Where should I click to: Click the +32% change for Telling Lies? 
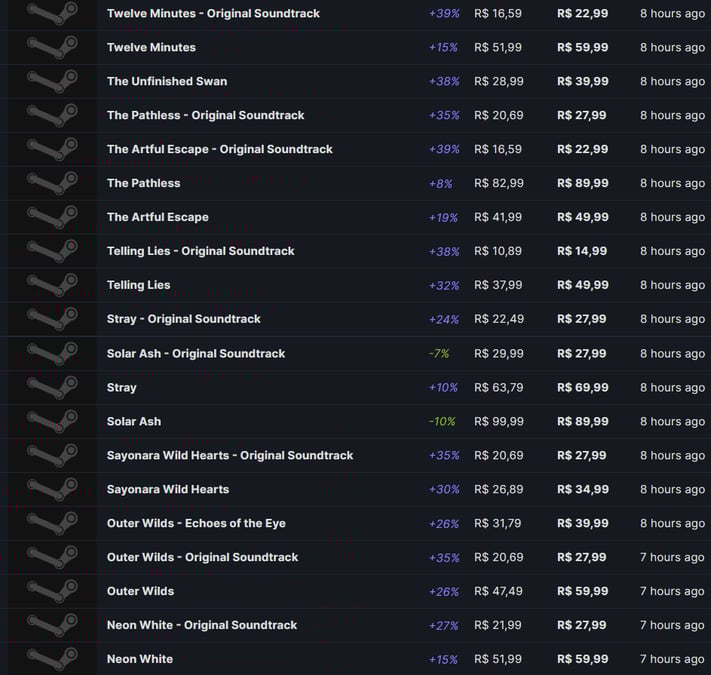(x=444, y=286)
